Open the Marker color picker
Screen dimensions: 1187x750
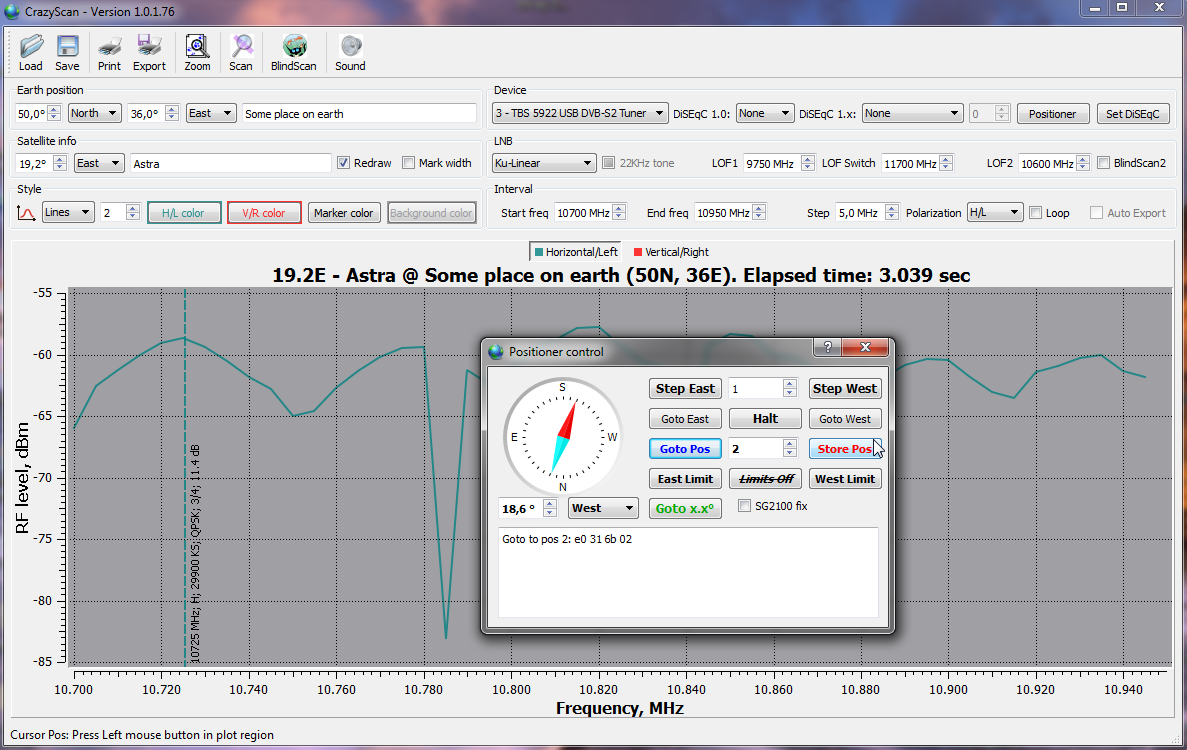(344, 213)
